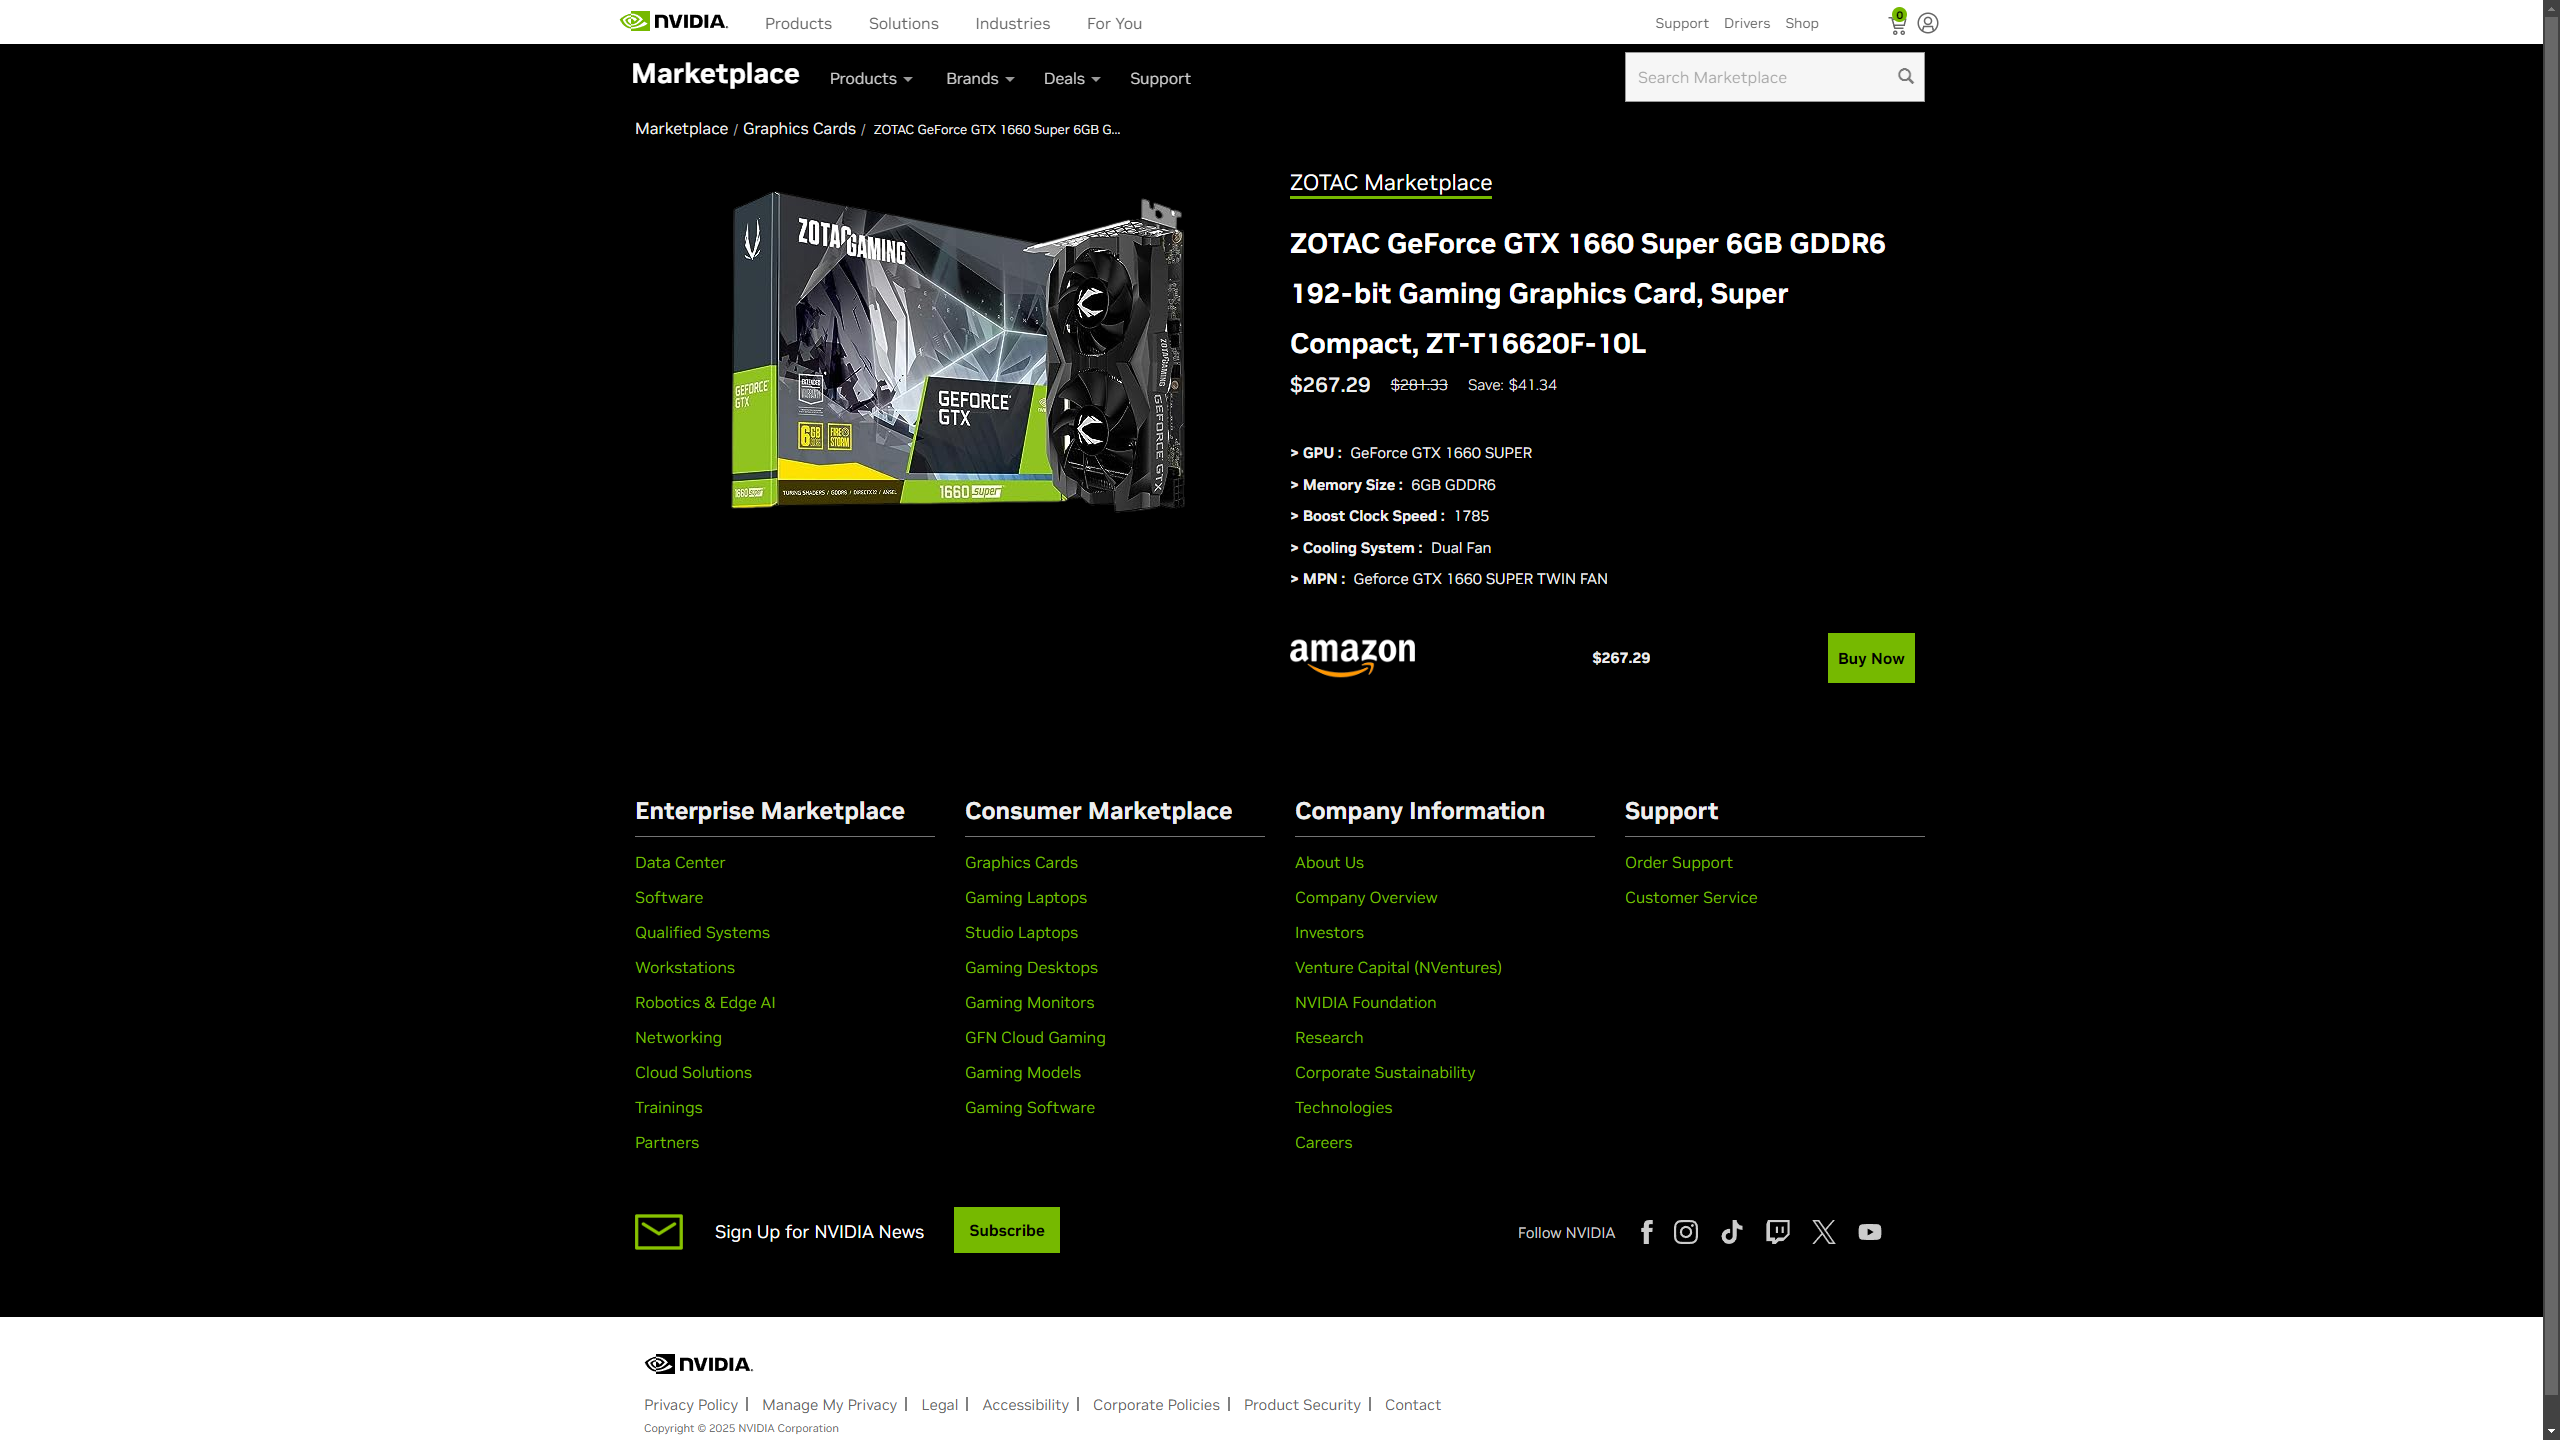Go to Drivers in the top bar
Image resolution: width=2560 pixels, height=1440 pixels.
click(1746, 23)
